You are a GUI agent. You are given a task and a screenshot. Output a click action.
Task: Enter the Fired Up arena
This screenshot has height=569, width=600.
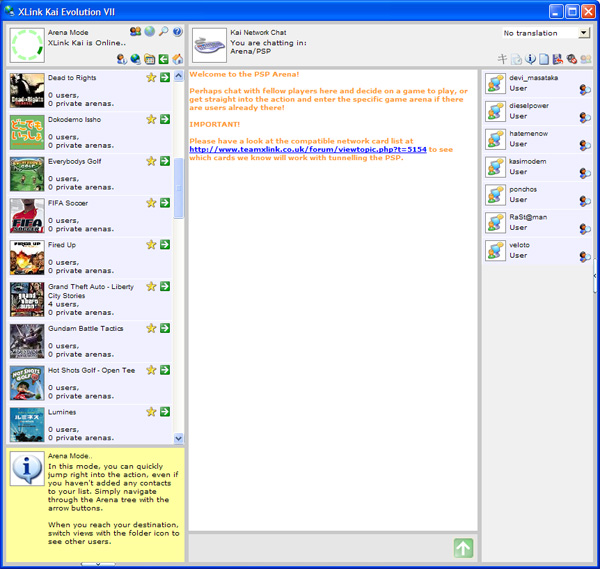165,244
